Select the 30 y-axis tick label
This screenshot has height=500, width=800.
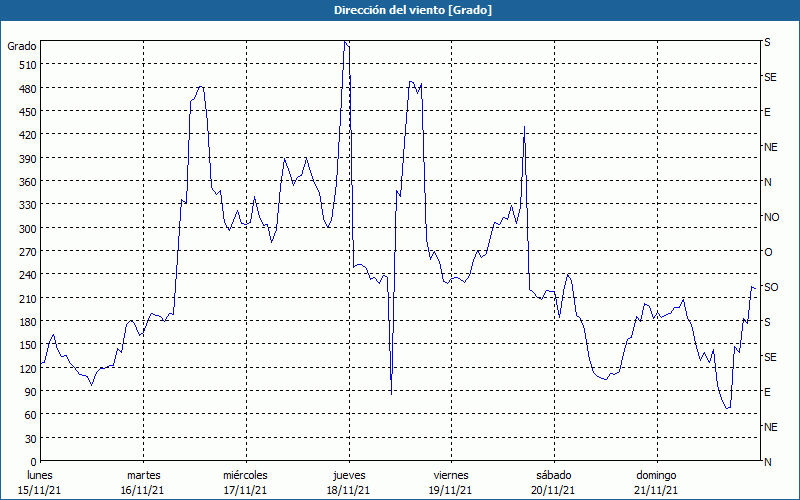pos(31,439)
